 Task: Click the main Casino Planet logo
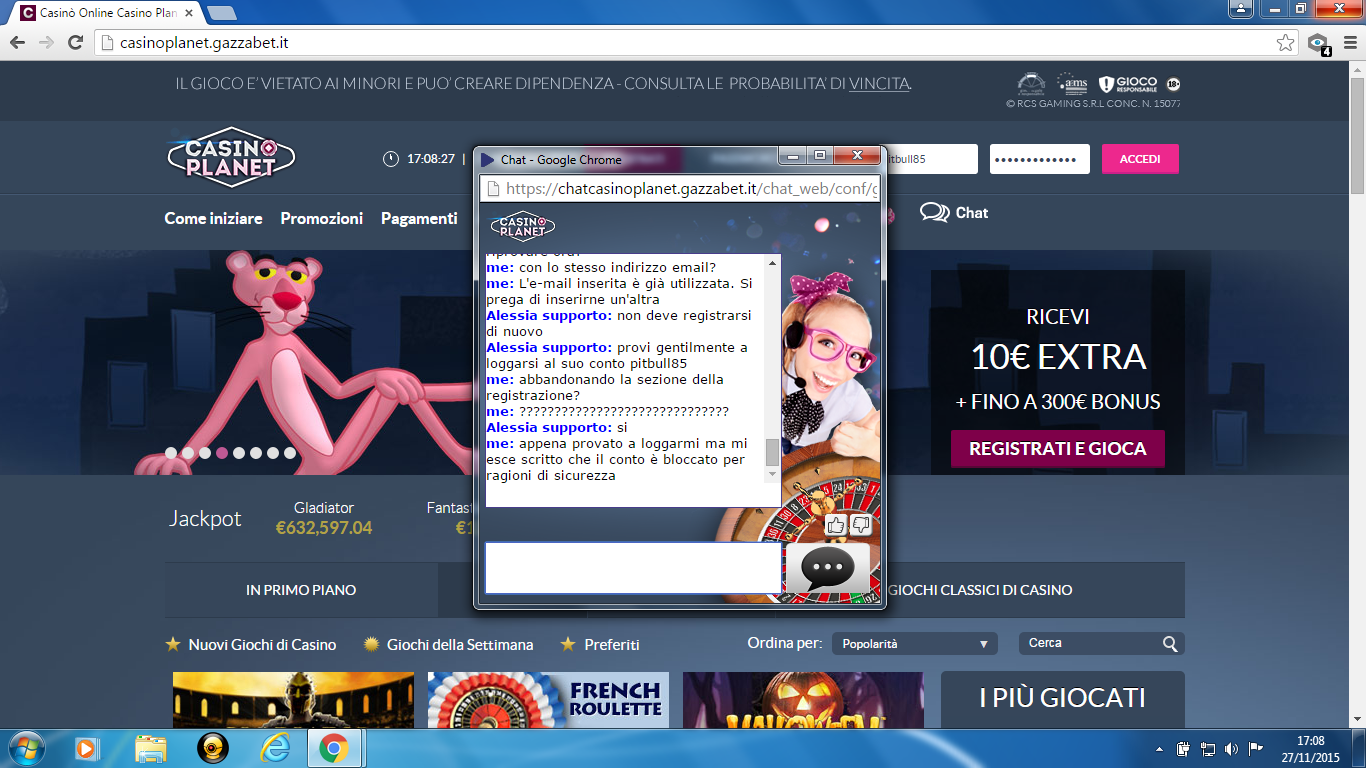click(x=231, y=158)
